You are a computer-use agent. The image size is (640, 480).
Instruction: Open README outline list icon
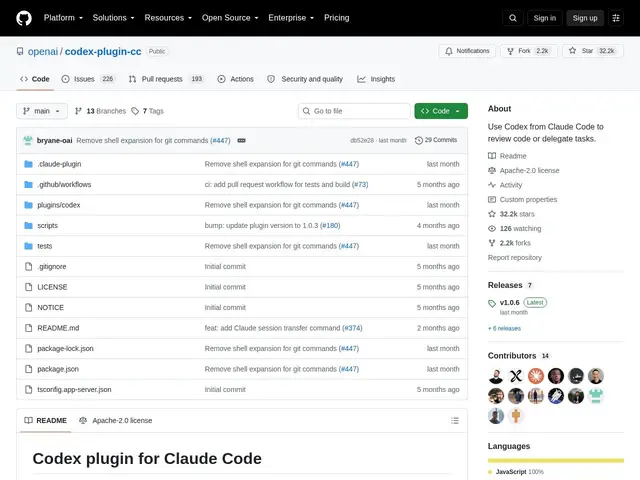coord(455,420)
